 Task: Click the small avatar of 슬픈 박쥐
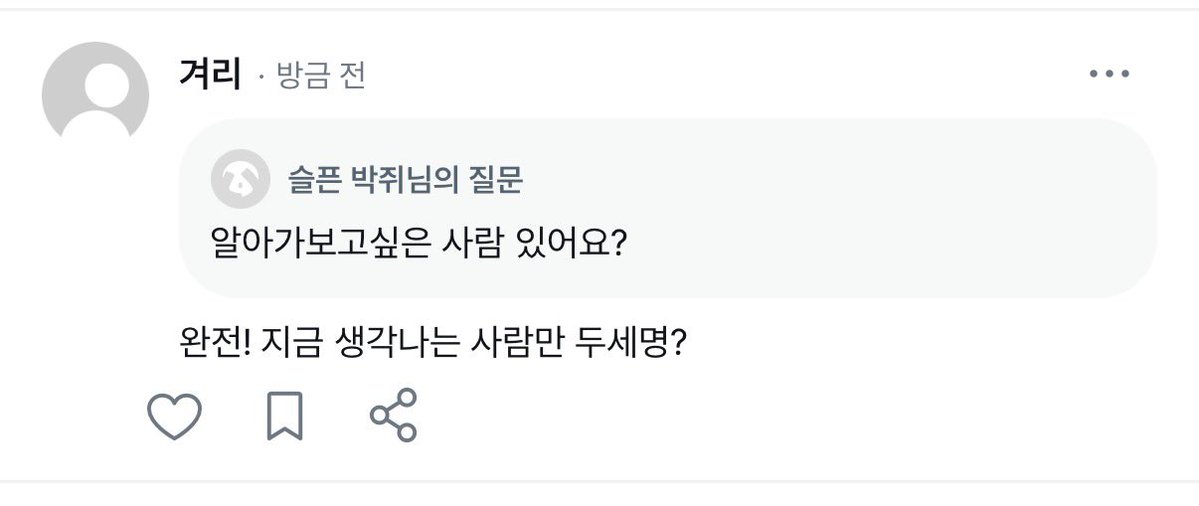(240, 179)
